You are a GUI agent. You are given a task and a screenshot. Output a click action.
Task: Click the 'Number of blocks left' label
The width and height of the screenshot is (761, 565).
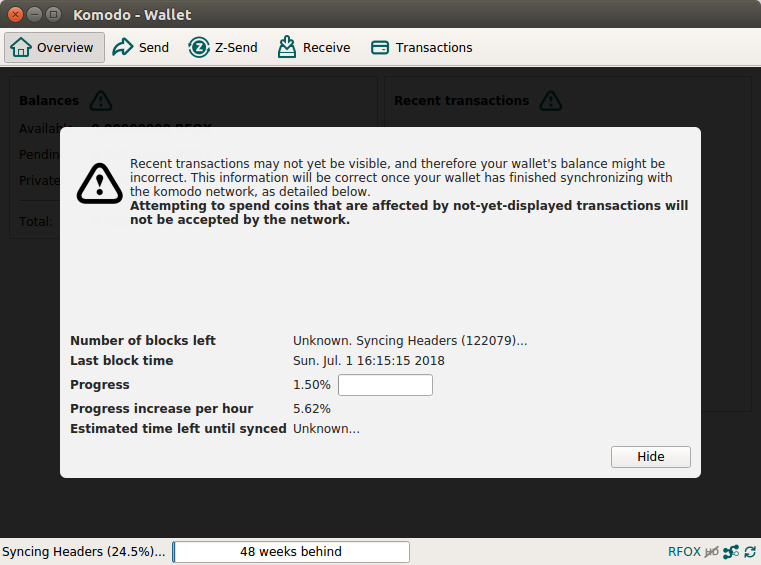click(x=143, y=341)
